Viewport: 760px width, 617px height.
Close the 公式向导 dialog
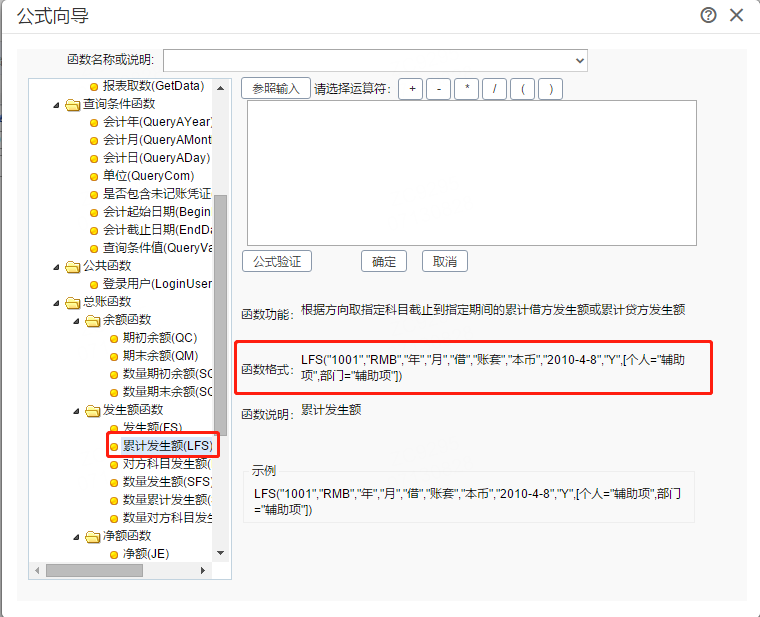pyautogui.click(x=736, y=16)
